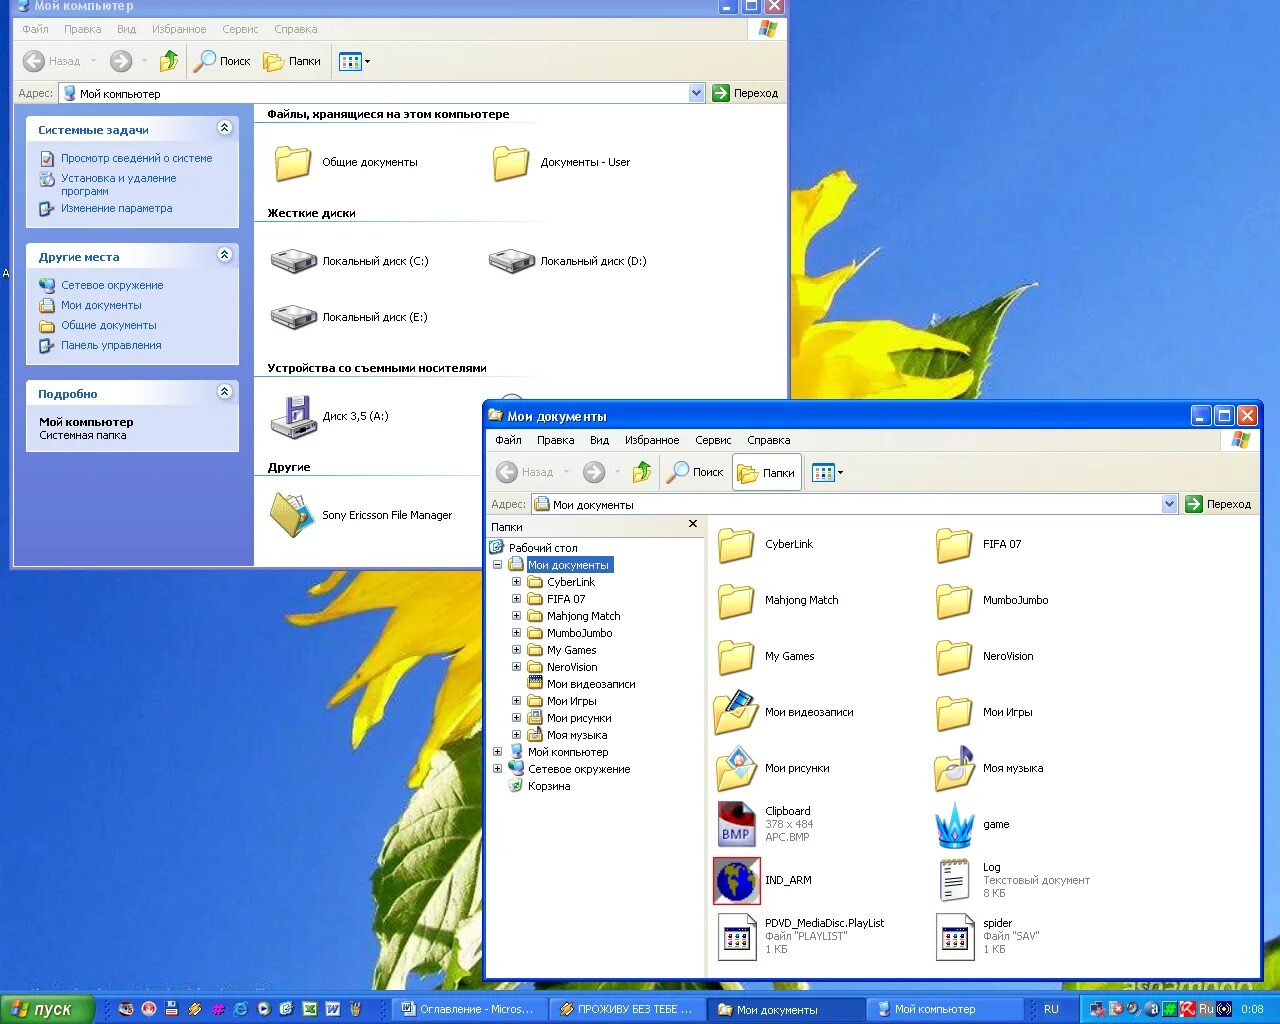Image resolution: width=1280 pixels, height=1024 pixels.
Task: Click the Мой компьютер taskbar button
Action: click(943, 1009)
